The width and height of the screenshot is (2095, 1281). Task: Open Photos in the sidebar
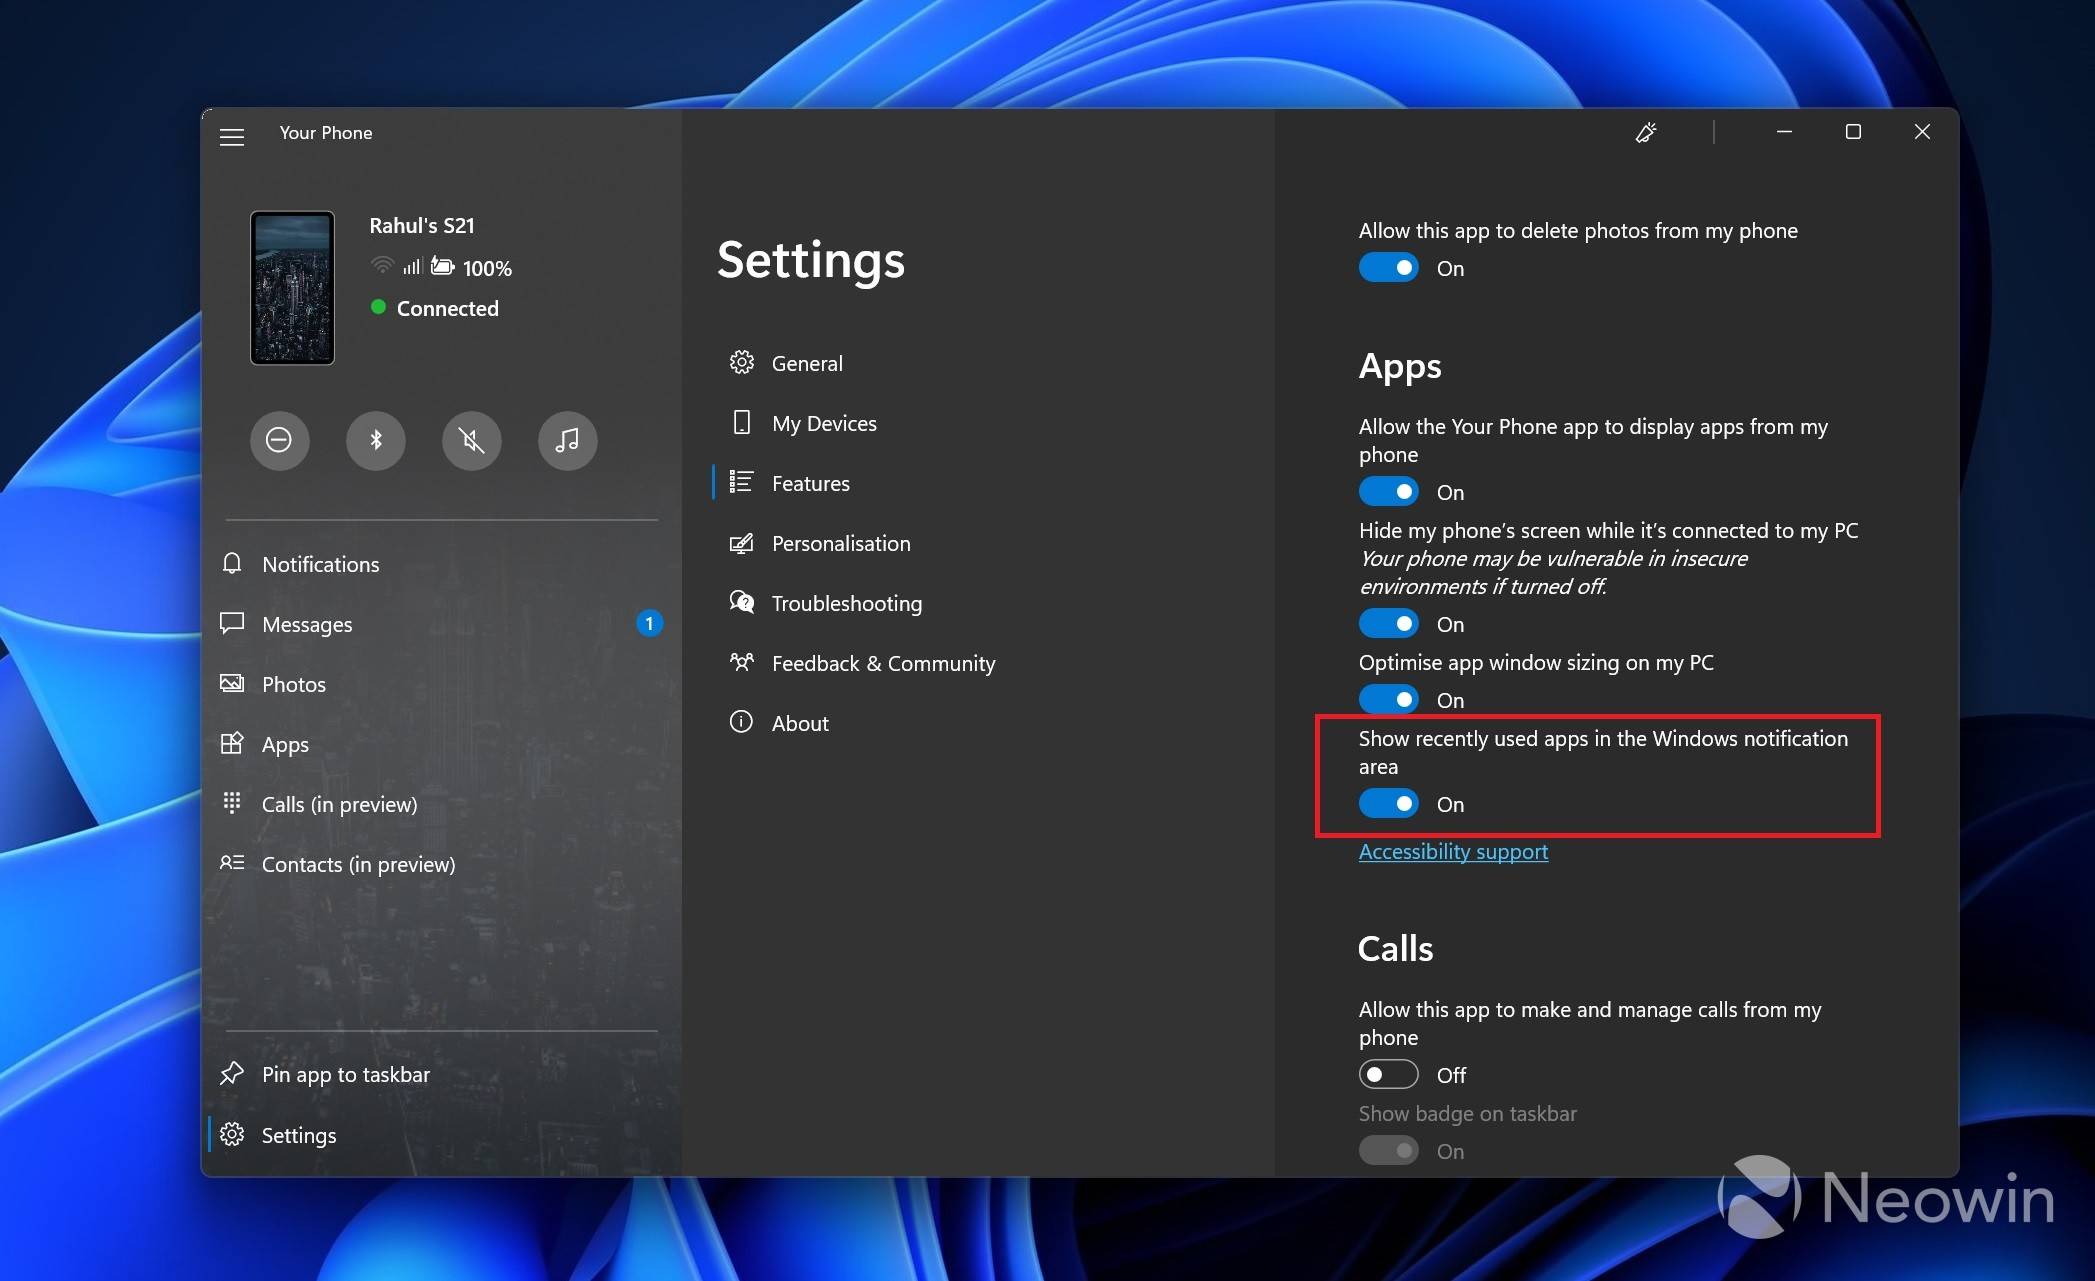coord(441,684)
